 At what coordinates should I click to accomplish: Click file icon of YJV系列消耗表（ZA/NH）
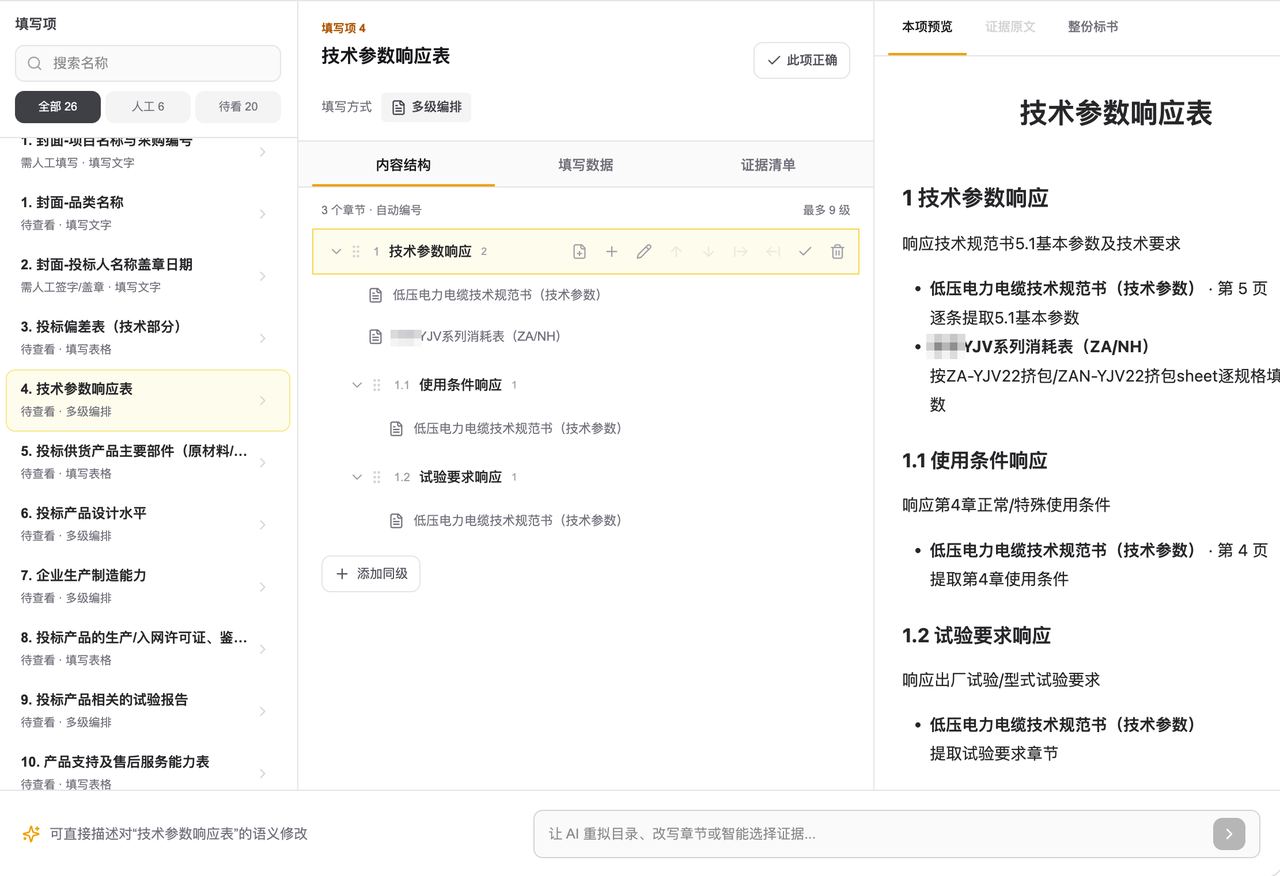pos(376,337)
